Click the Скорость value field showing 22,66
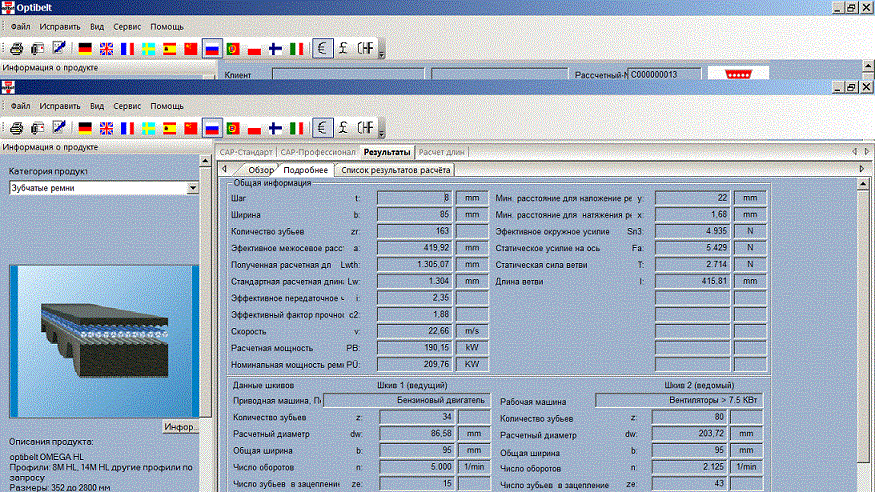 coord(415,331)
